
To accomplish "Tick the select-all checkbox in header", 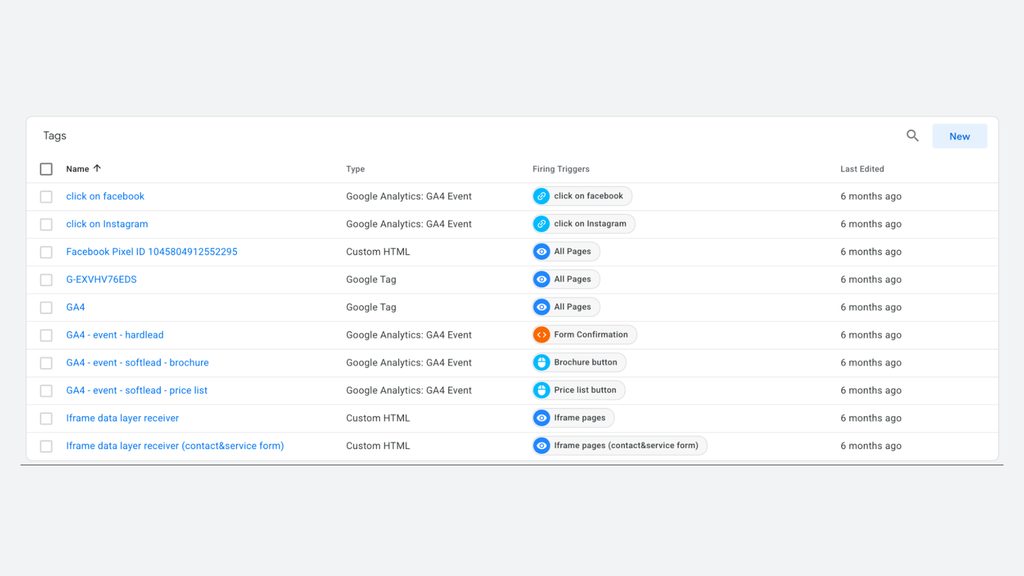I will (x=46, y=169).
